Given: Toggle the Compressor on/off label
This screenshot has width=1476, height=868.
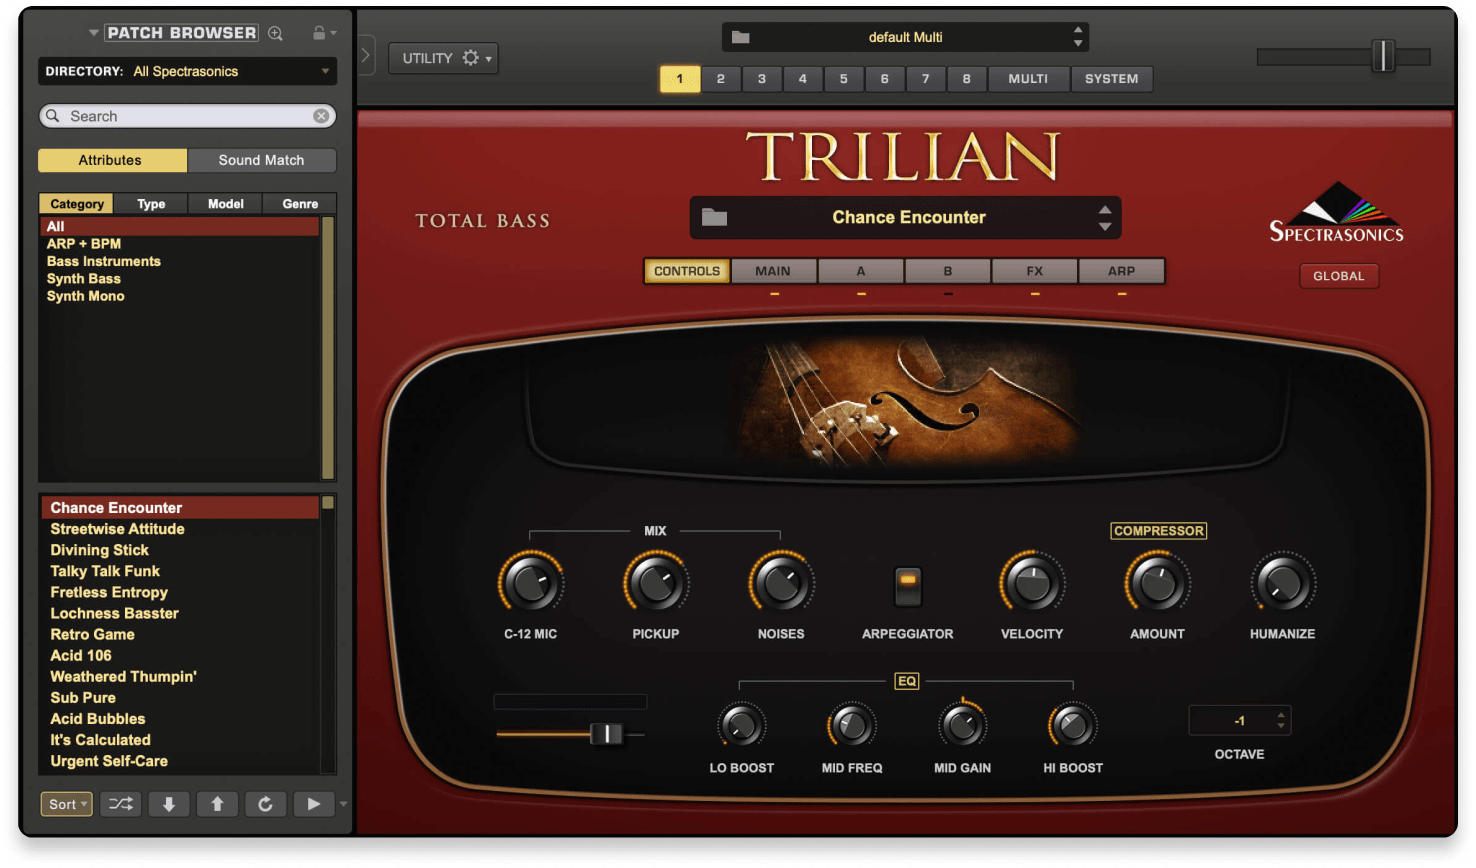Looking at the screenshot, I should click(x=1158, y=531).
